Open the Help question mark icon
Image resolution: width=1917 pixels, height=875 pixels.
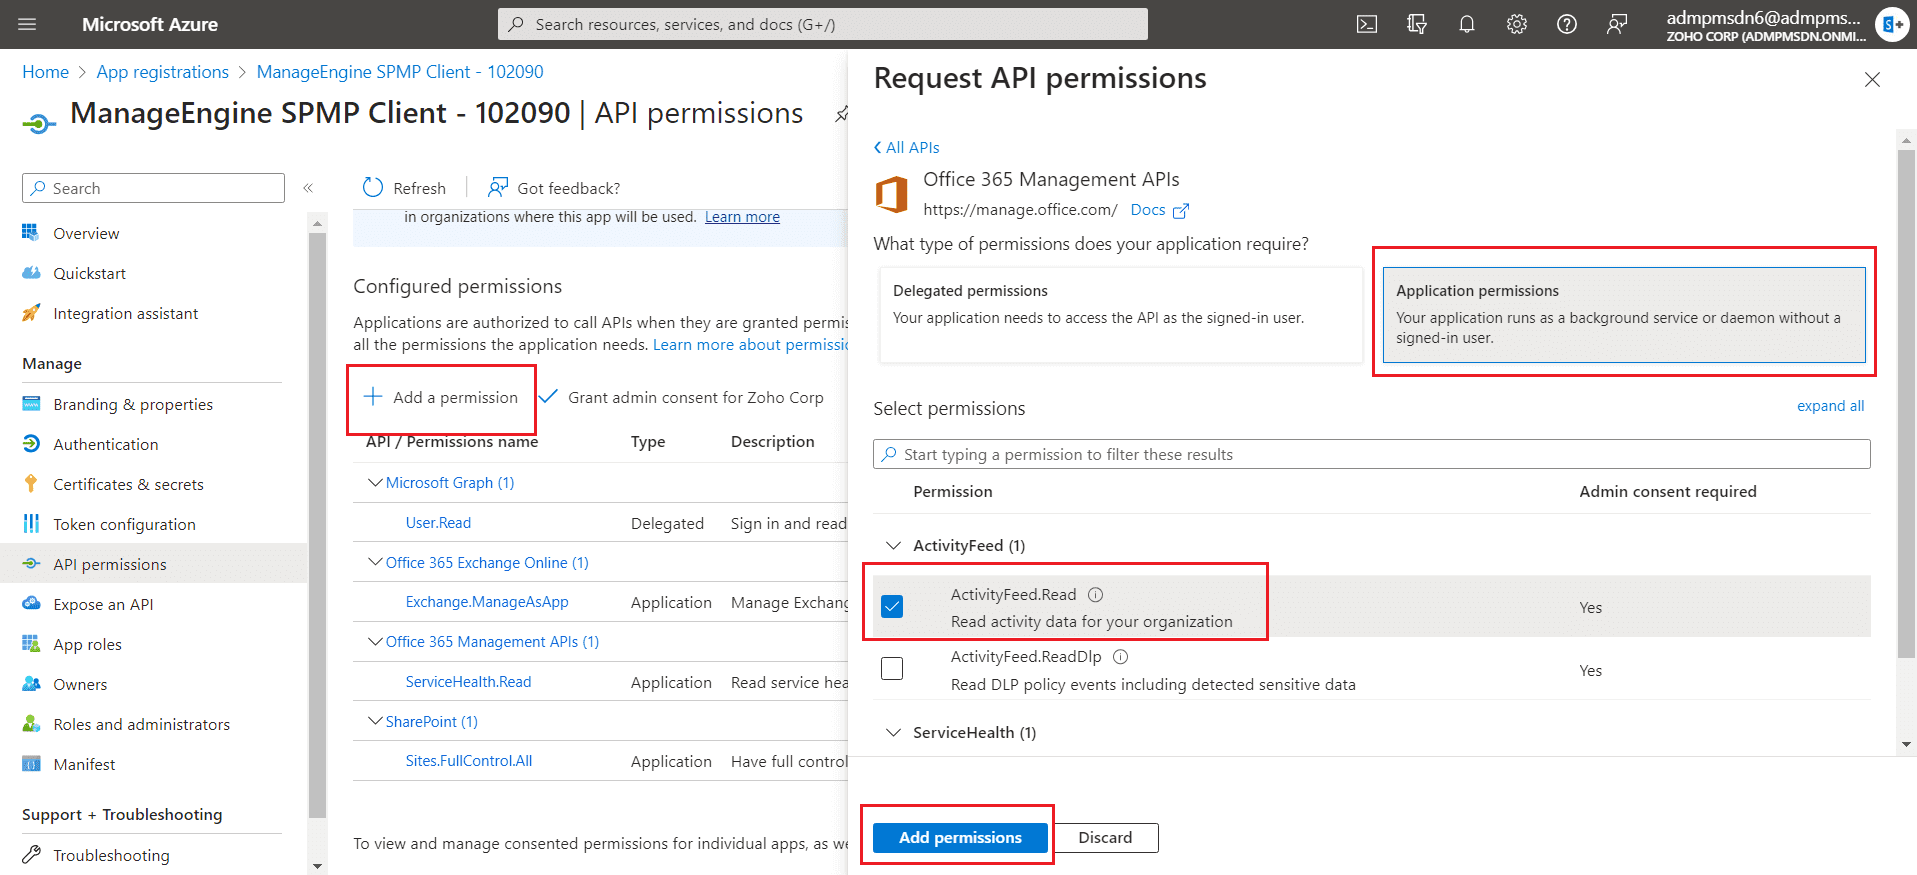coord(1566,24)
